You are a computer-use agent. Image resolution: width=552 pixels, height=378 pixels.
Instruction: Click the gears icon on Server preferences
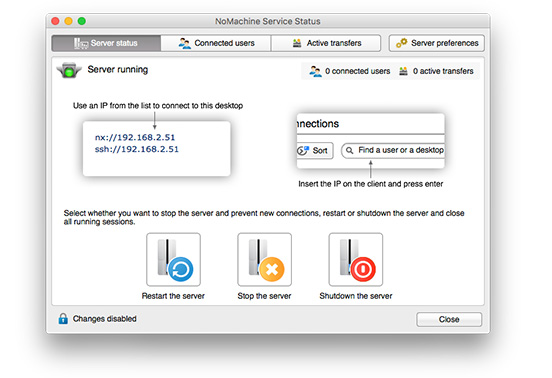pyautogui.click(x=401, y=43)
